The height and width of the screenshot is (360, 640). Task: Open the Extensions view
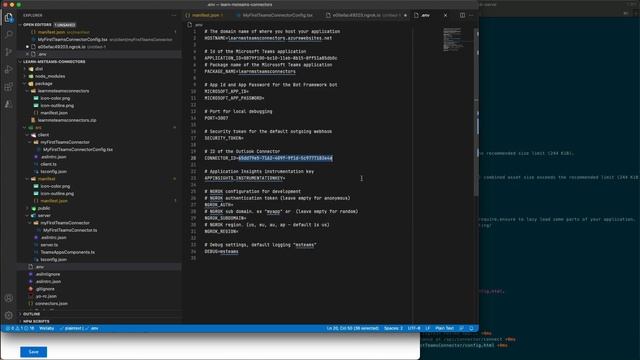(x=9, y=87)
